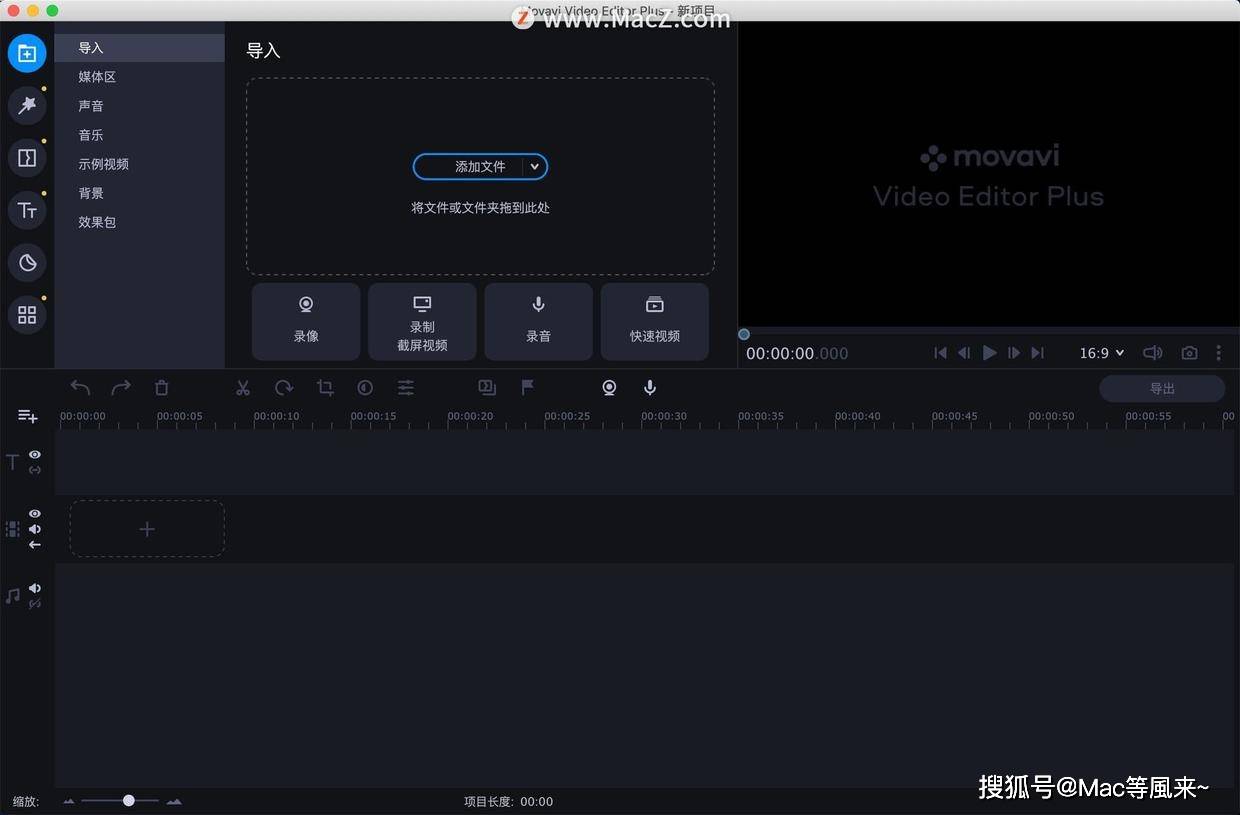The height and width of the screenshot is (815, 1240).
Task: Mute the audio music track
Action: [35, 588]
